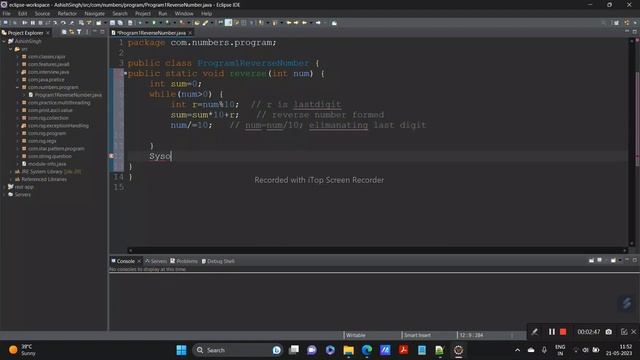
Task: Click the Pin Console icon
Action: tap(591, 260)
